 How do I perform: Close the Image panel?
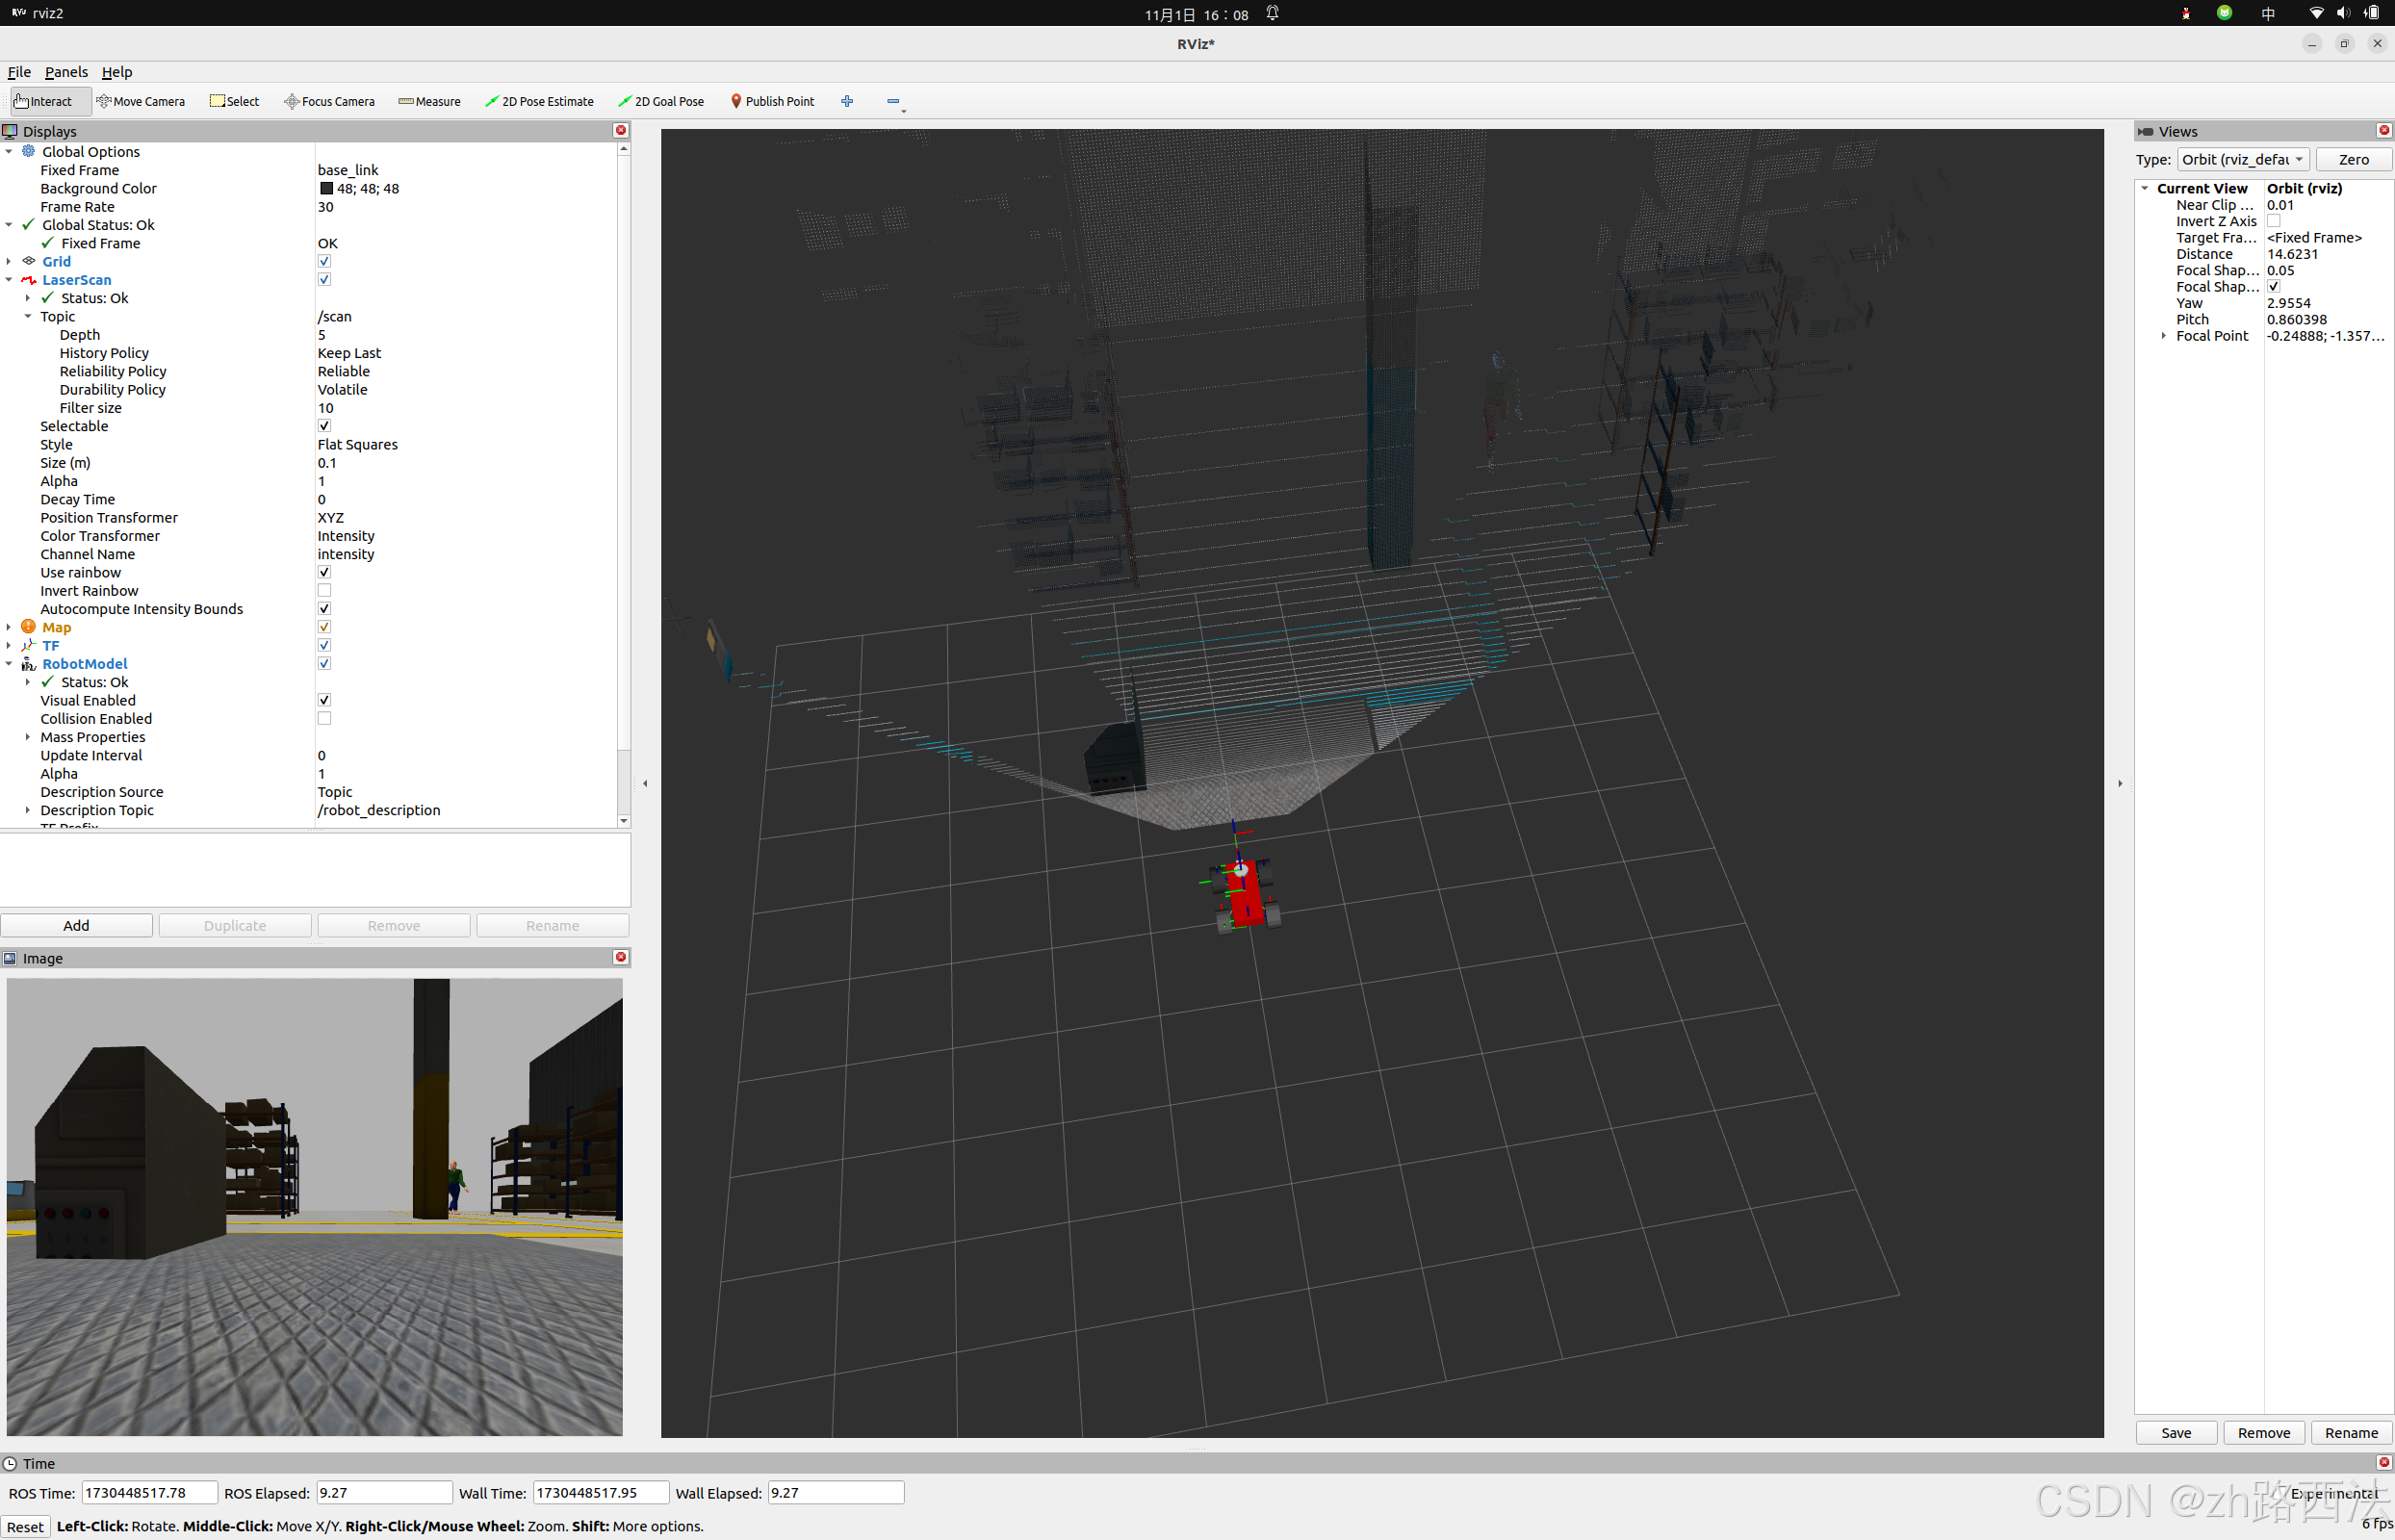tap(620, 957)
